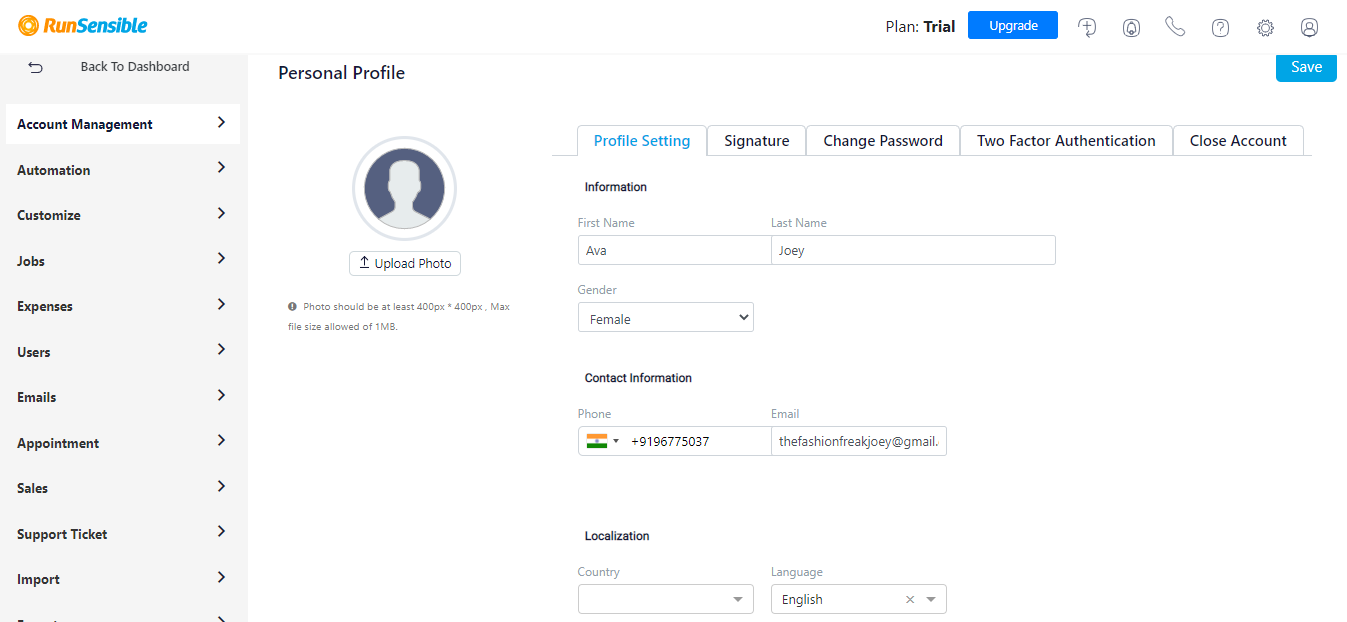1347x622 pixels.
Task: Expand the Users chevron
Action: point(221,350)
